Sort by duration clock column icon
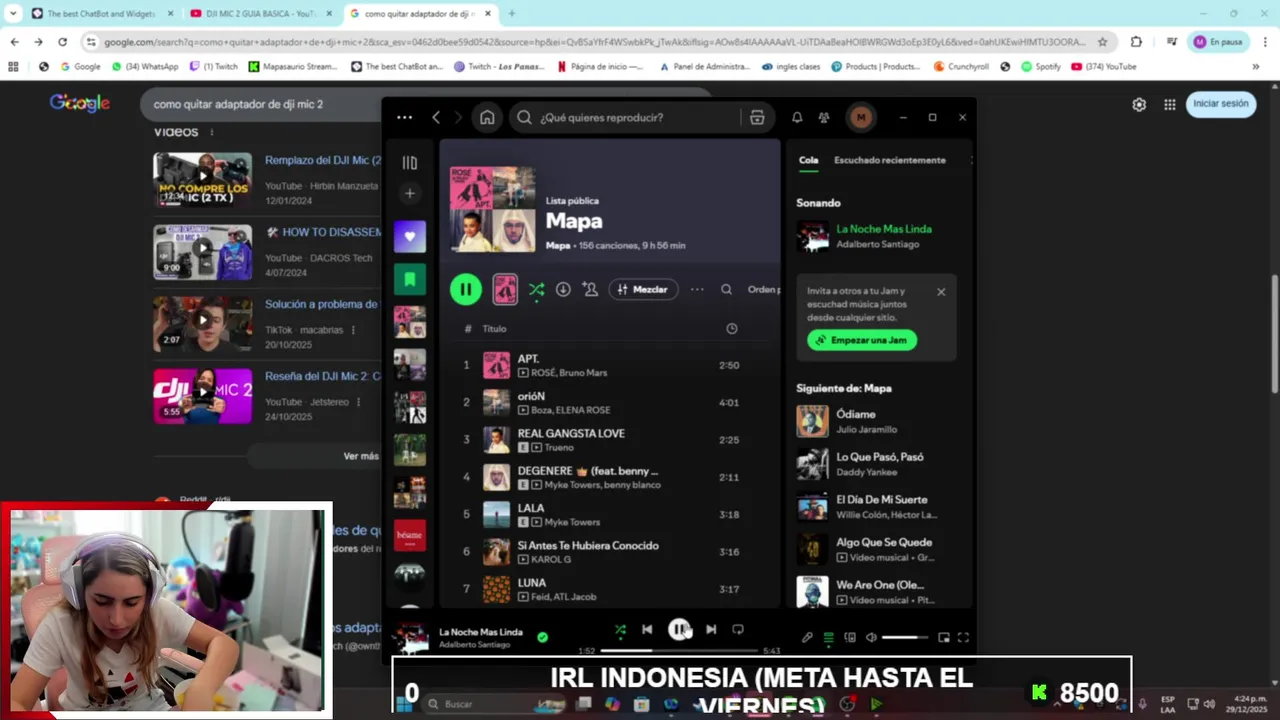The height and width of the screenshot is (720, 1280). coord(731,328)
